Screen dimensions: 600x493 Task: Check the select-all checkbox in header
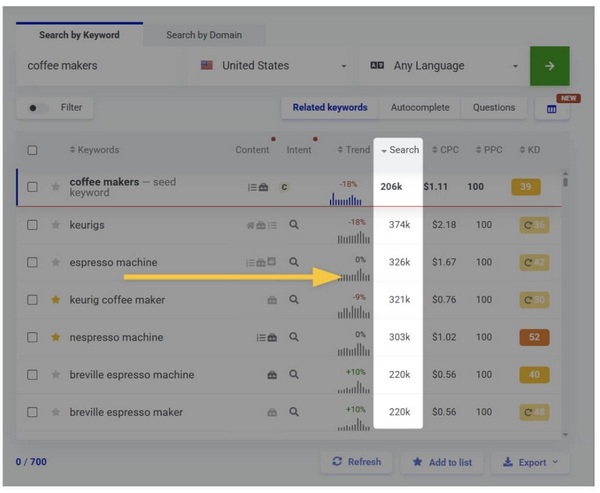33,150
